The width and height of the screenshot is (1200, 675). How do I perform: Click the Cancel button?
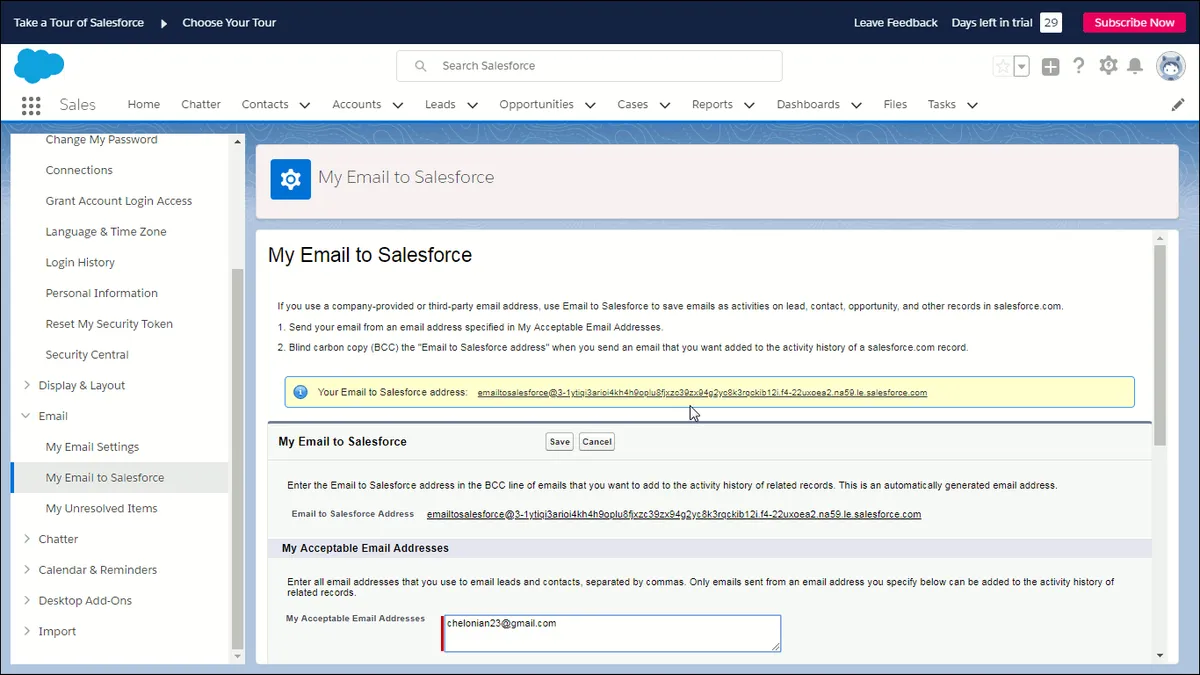597,441
